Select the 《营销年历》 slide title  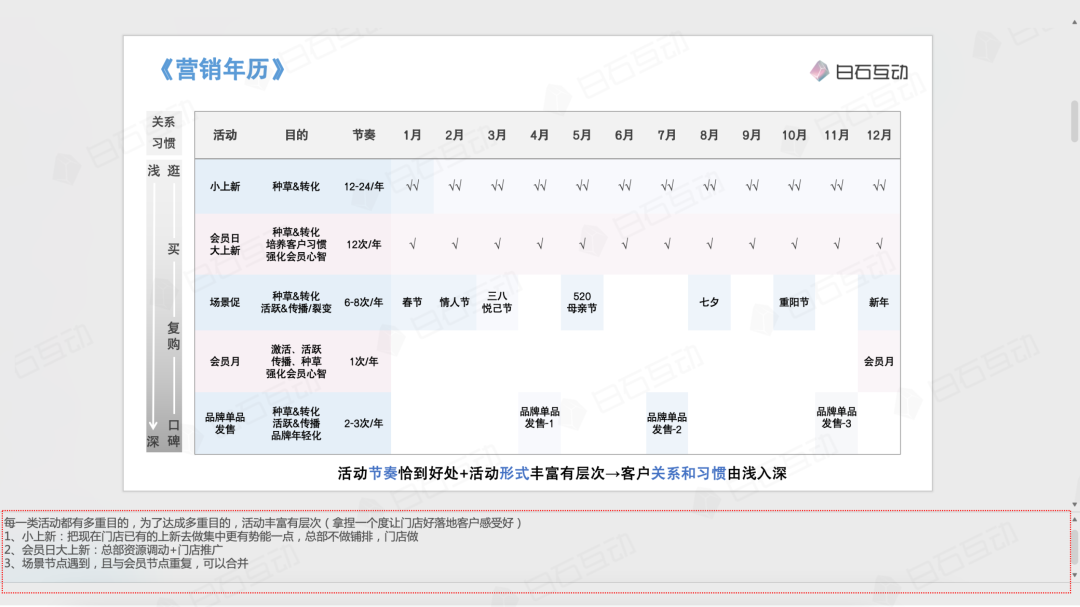(x=222, y=69)
